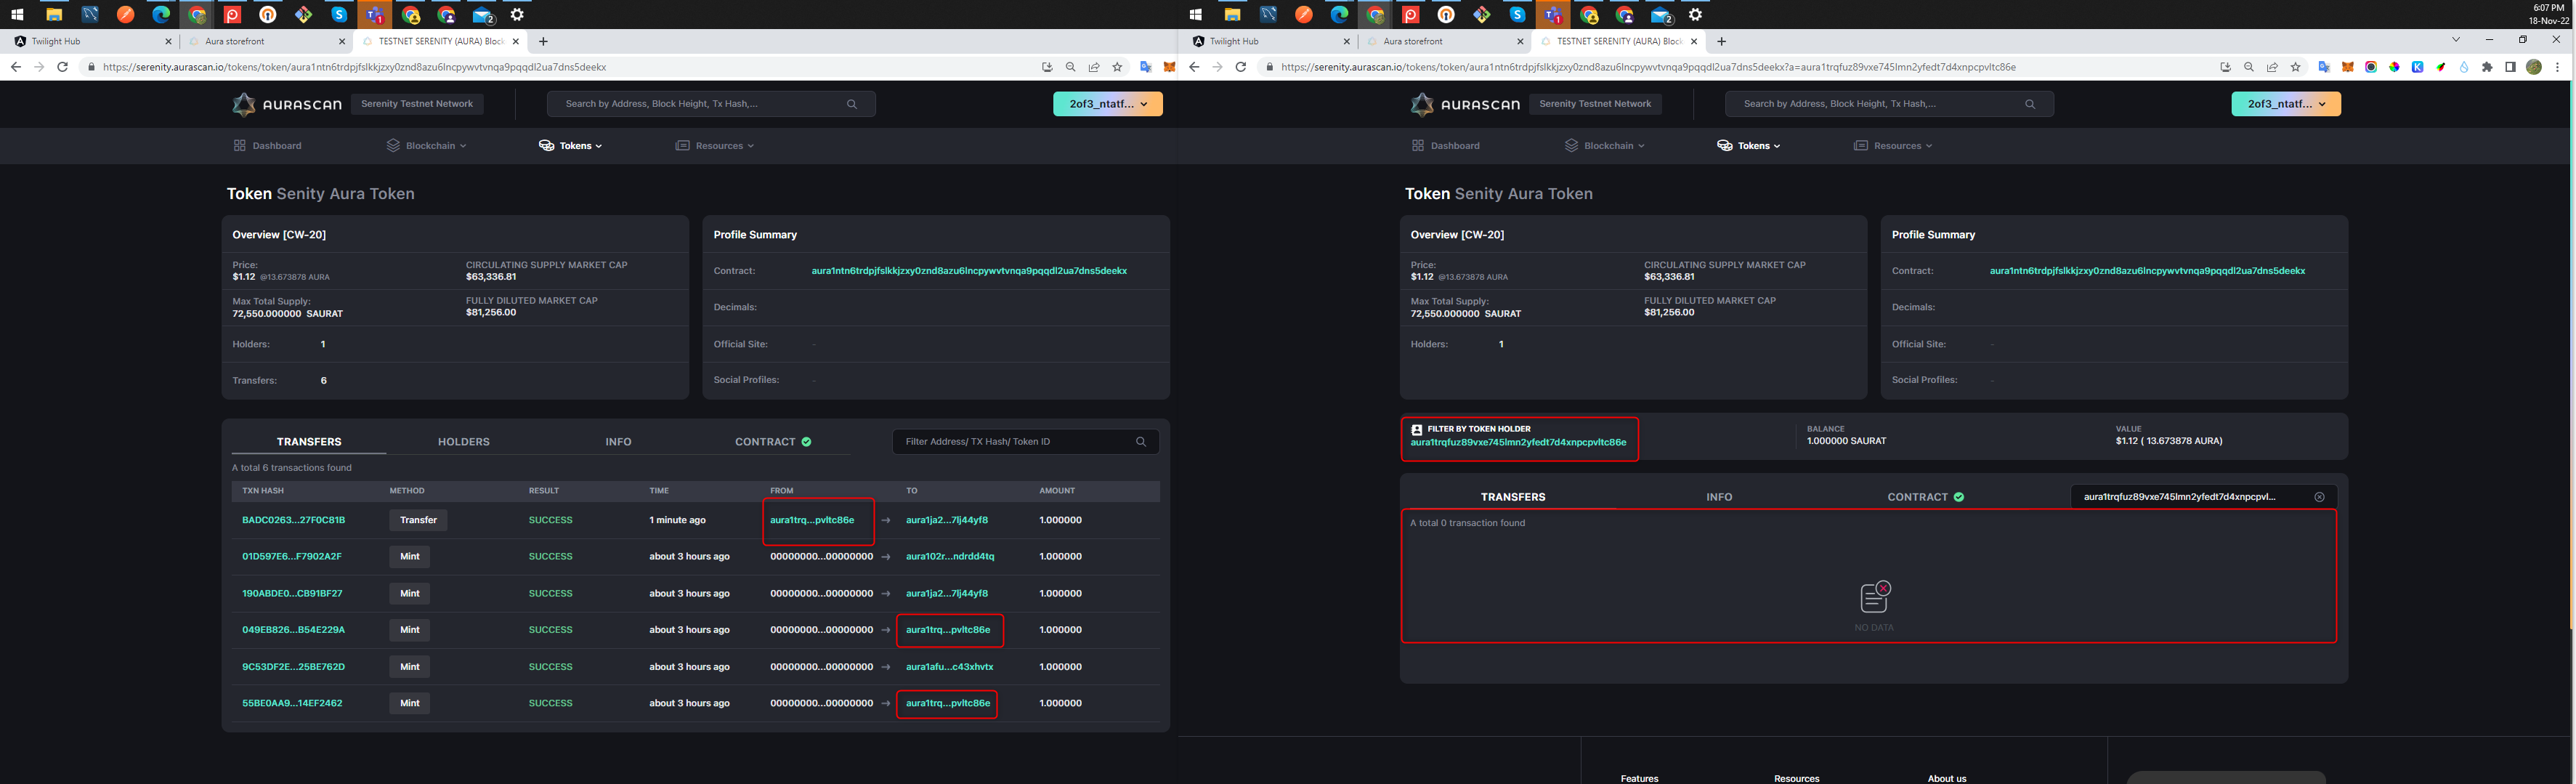Image resolution: width=2576 pixels, height=784 pixels.
Task: Open the CONTRACT tab in right window
Action: pyautogui.click(x=1925, y=497)
